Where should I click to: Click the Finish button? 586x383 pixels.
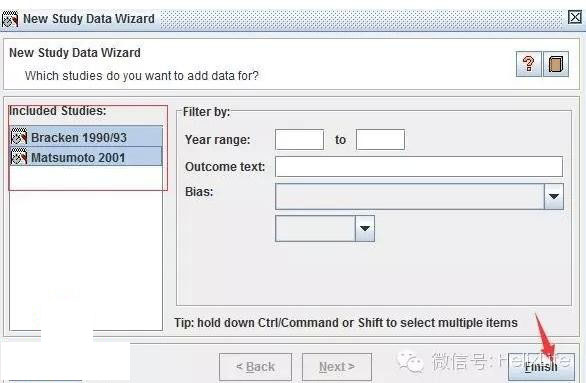point(542,367)
